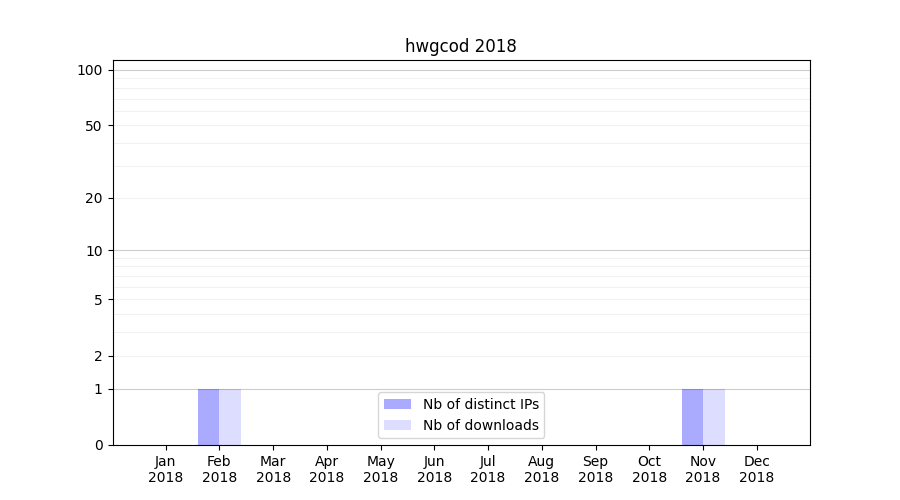The height and width of the screenshot is (500, 900).
Task: Select the Mar 2018 axis label
Action: pos(273,469)
